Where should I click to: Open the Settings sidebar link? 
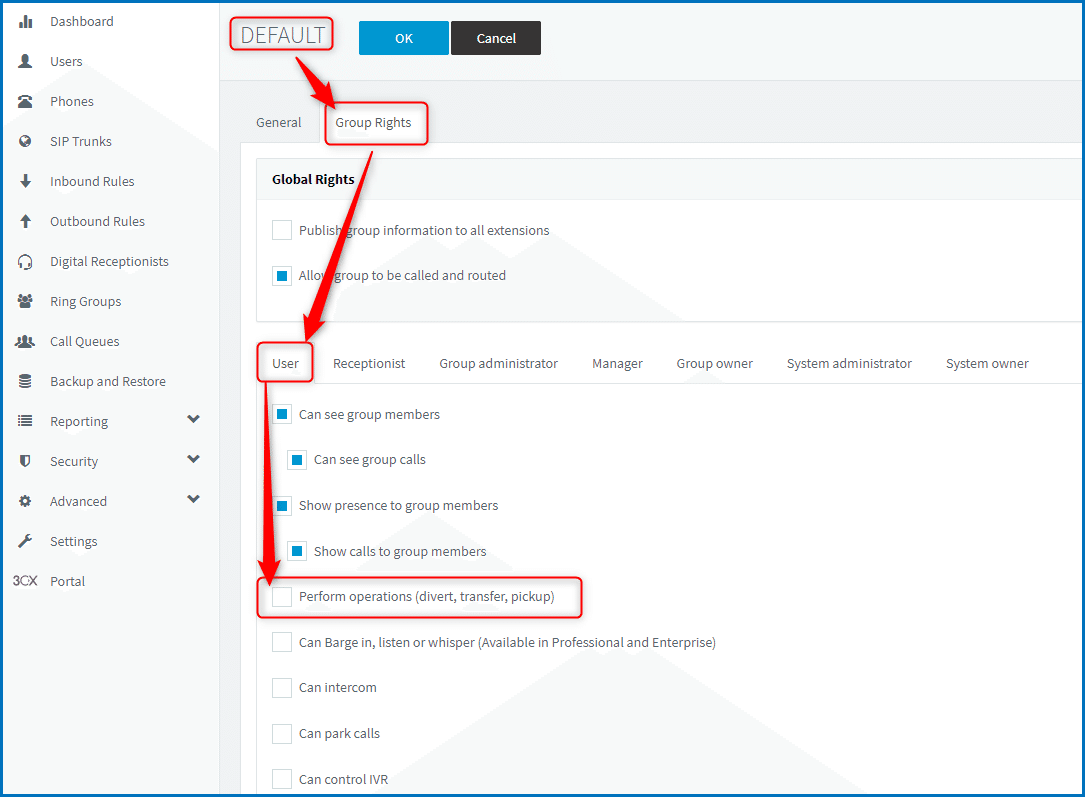tap(73, 541)
